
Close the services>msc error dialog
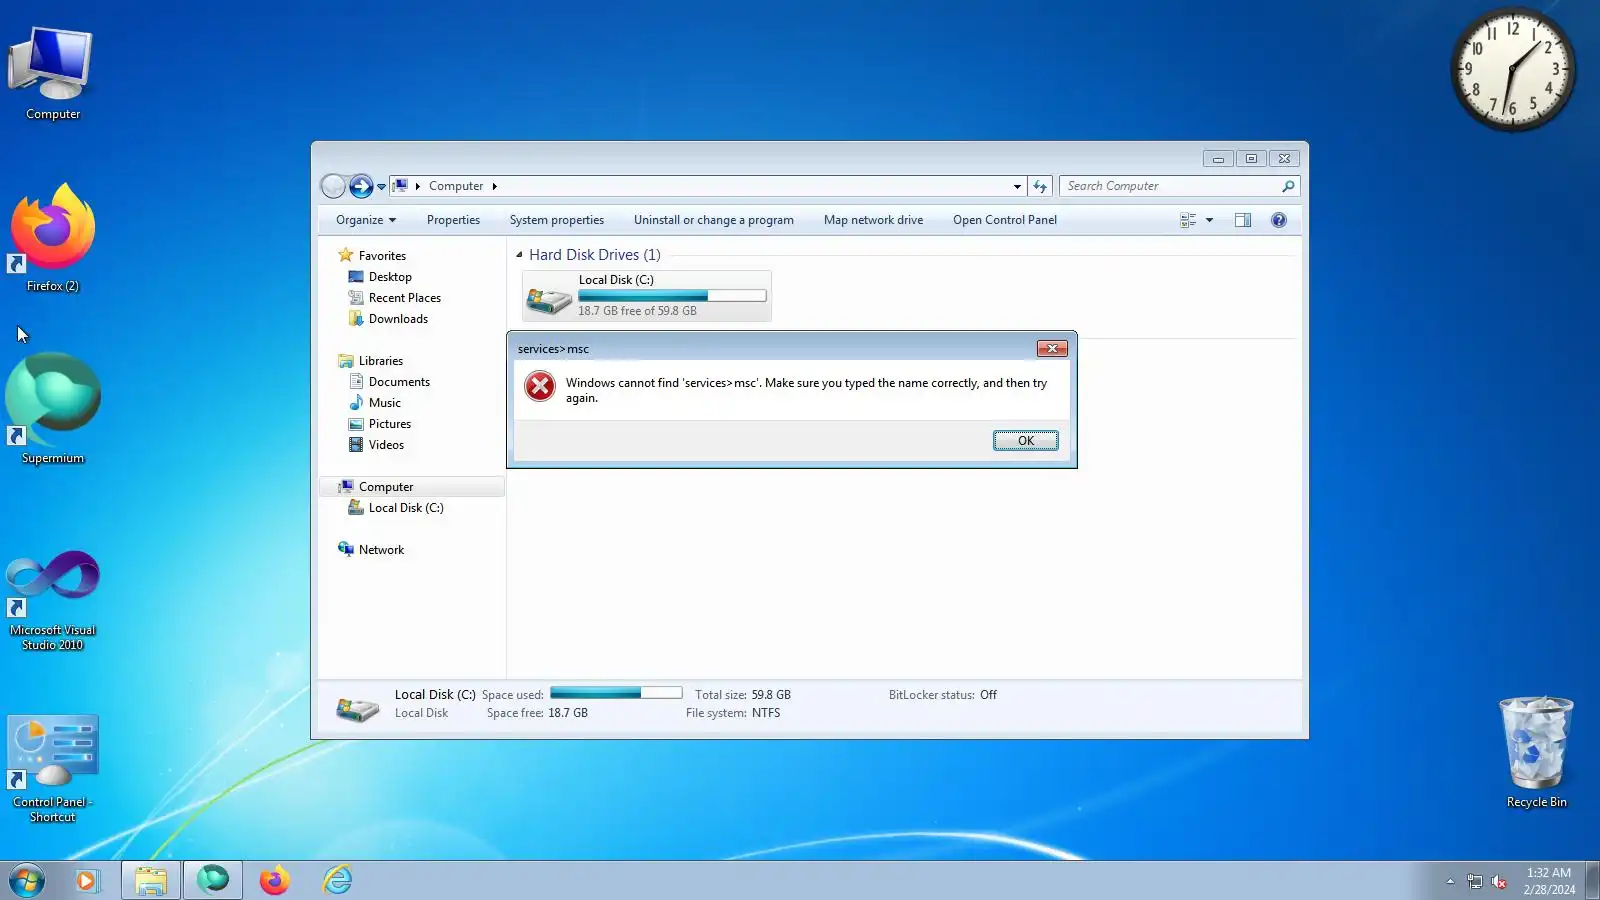(1052, 349)
